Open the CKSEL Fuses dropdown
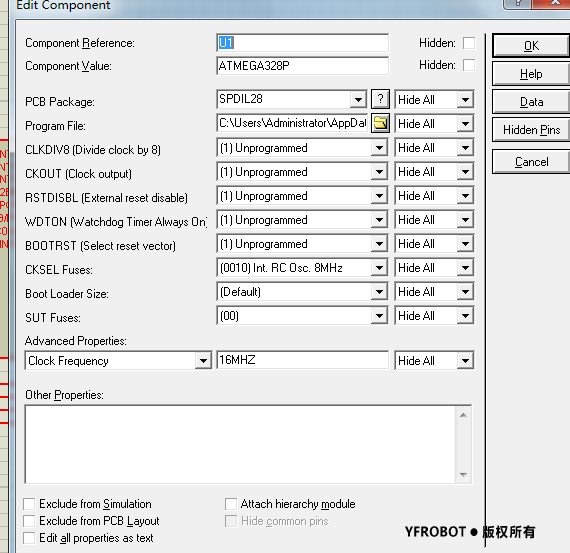 (x=379, y=268)
